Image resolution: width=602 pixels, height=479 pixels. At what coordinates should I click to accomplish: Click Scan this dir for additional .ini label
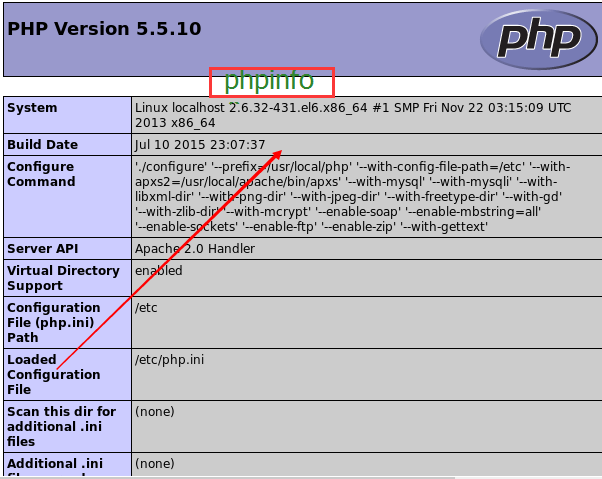(x=61, y=426)
